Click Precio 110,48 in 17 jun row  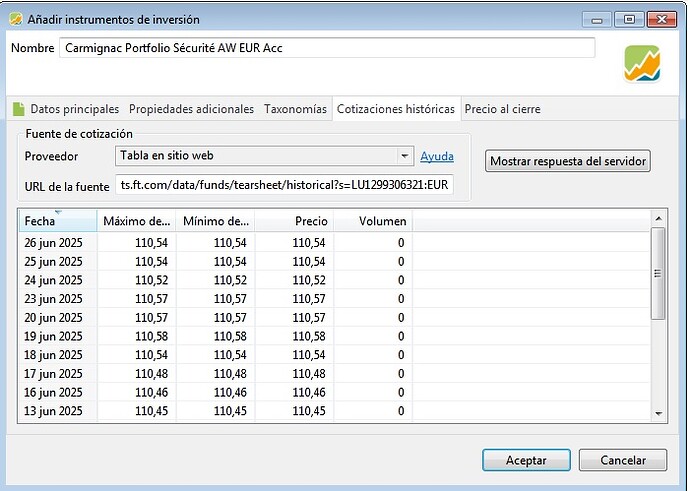pos(309,374)
